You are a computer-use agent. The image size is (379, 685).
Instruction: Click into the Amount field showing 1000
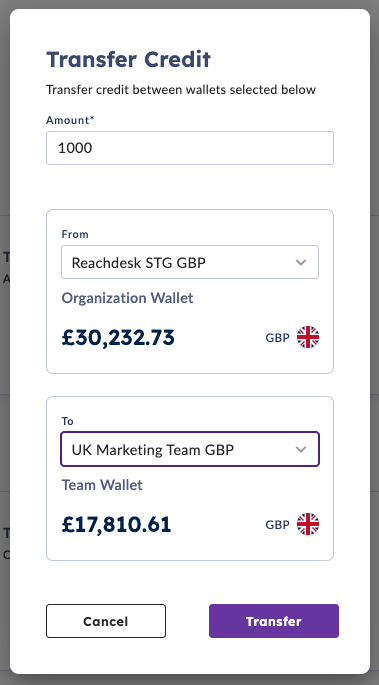[x=190, y=148]
